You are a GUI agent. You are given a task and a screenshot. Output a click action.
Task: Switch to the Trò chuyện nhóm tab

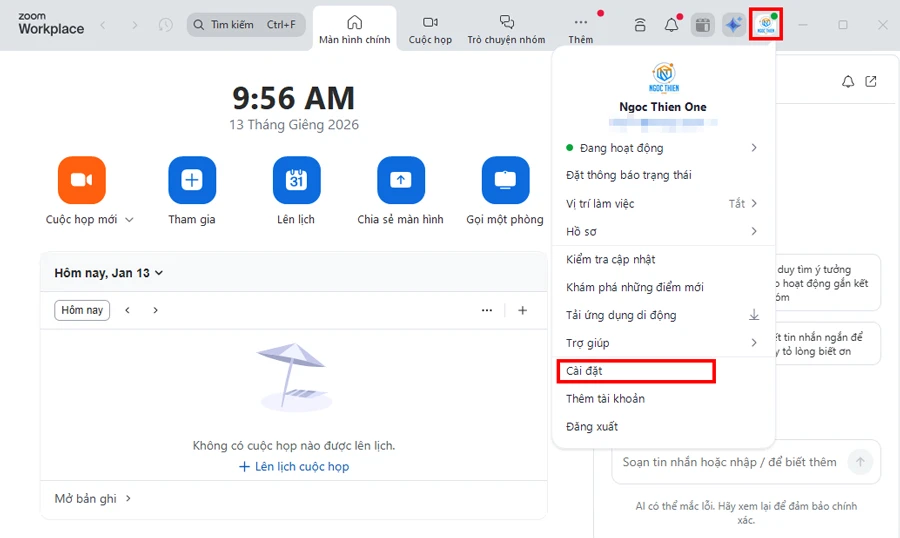coord(506,29)
